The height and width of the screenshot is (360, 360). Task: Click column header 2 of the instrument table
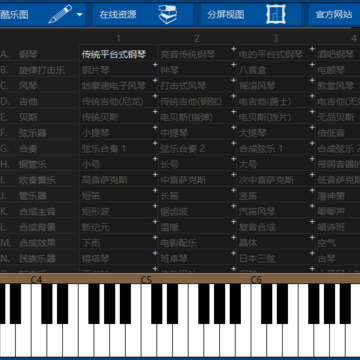tap(197, 38)
